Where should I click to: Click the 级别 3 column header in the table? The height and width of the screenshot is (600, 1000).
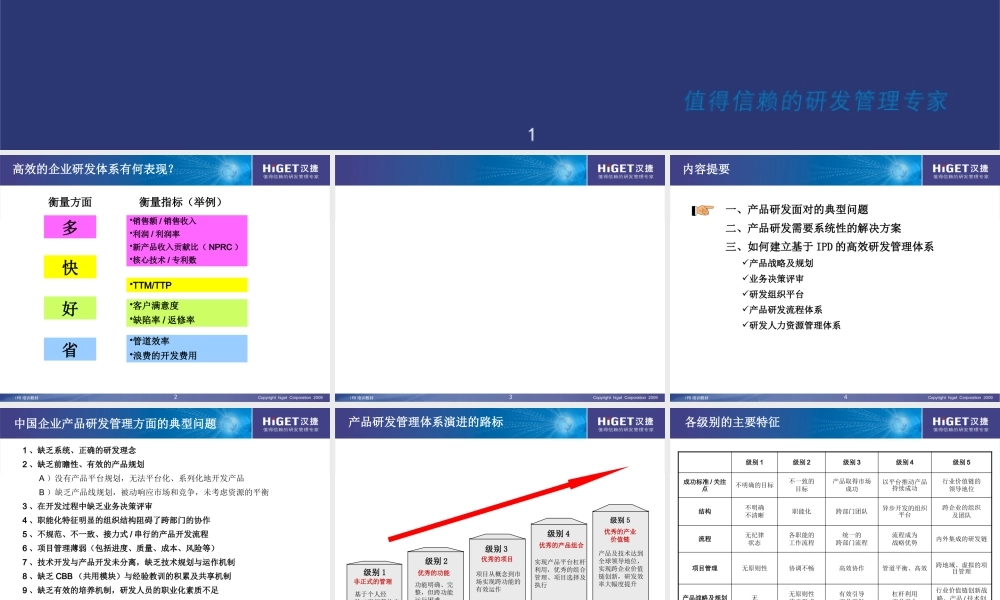pyautogui.click(x=851, y=462)
